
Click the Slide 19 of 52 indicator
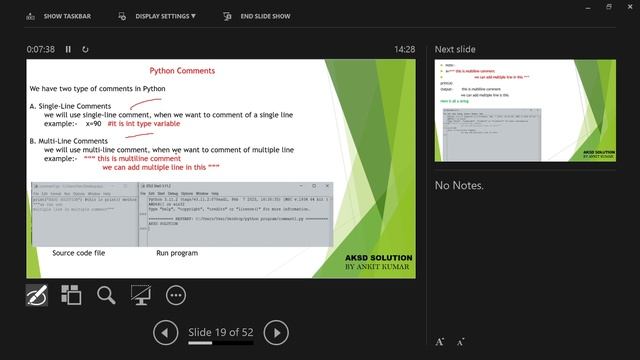(x=220, y=332)
